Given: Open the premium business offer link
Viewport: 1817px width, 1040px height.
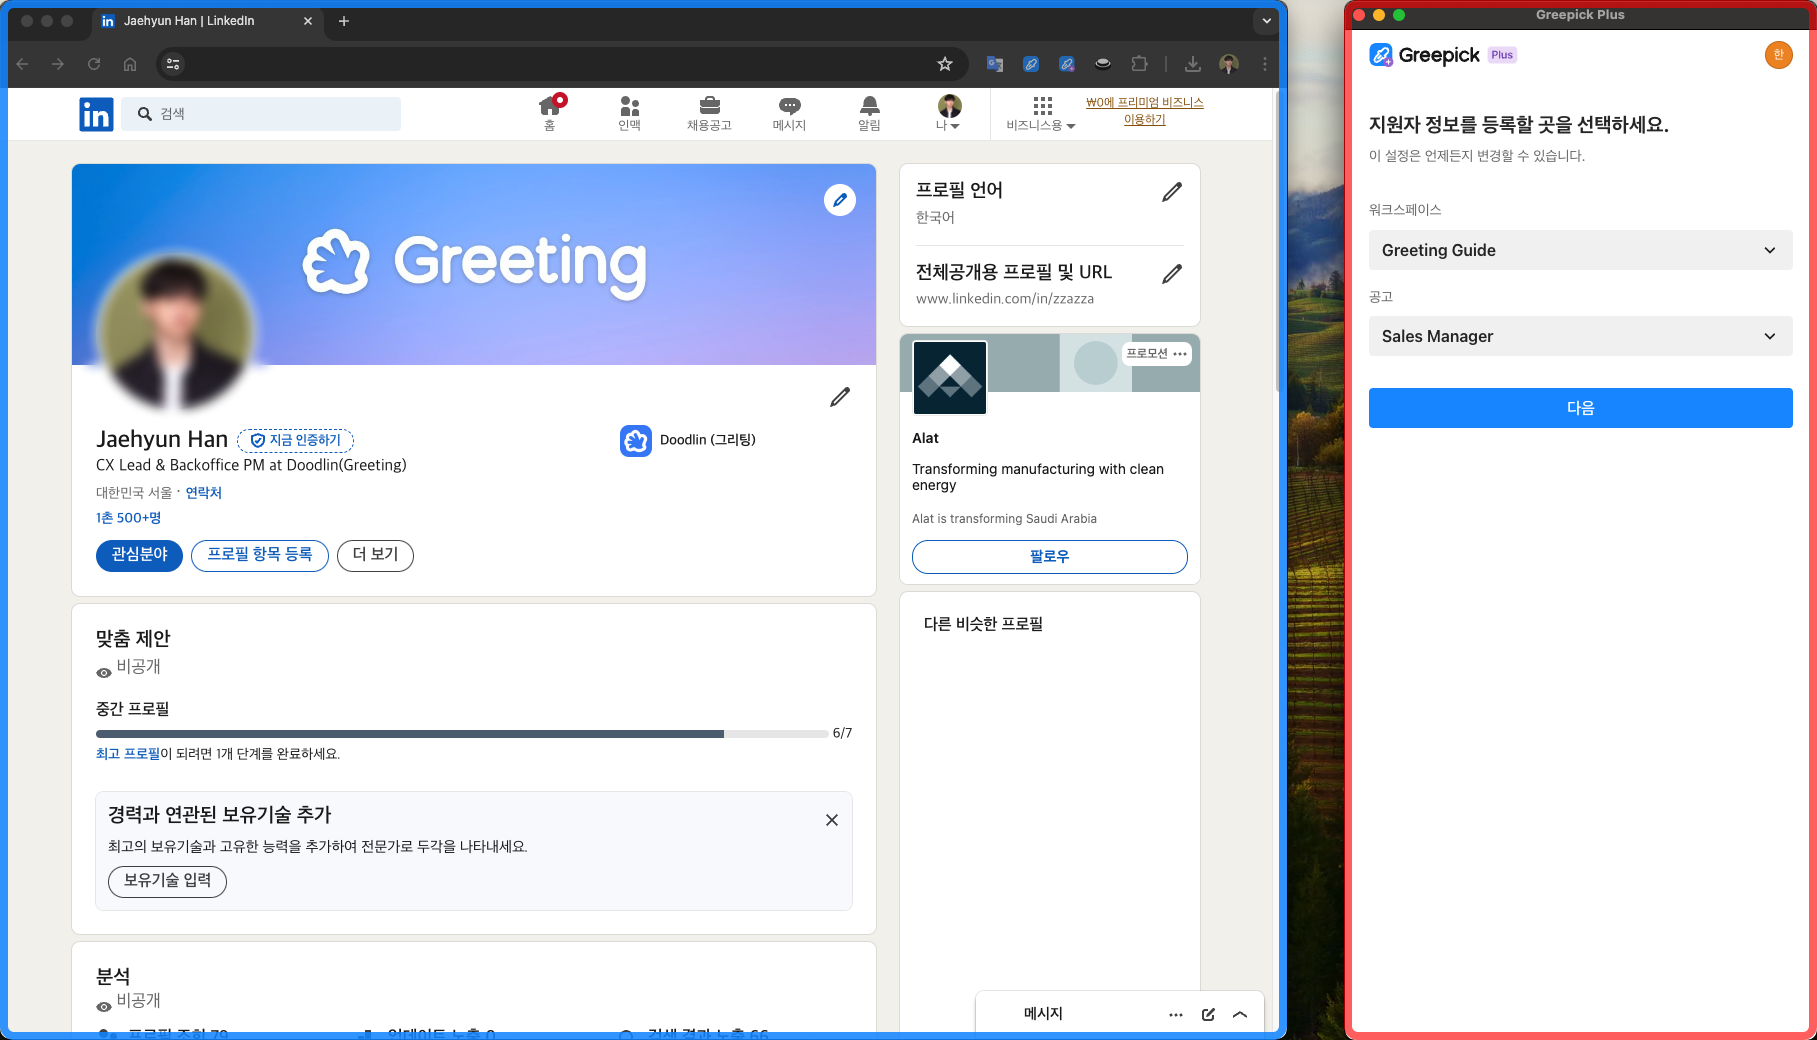Looking at the screenshot, I should tap(1145, 111).
